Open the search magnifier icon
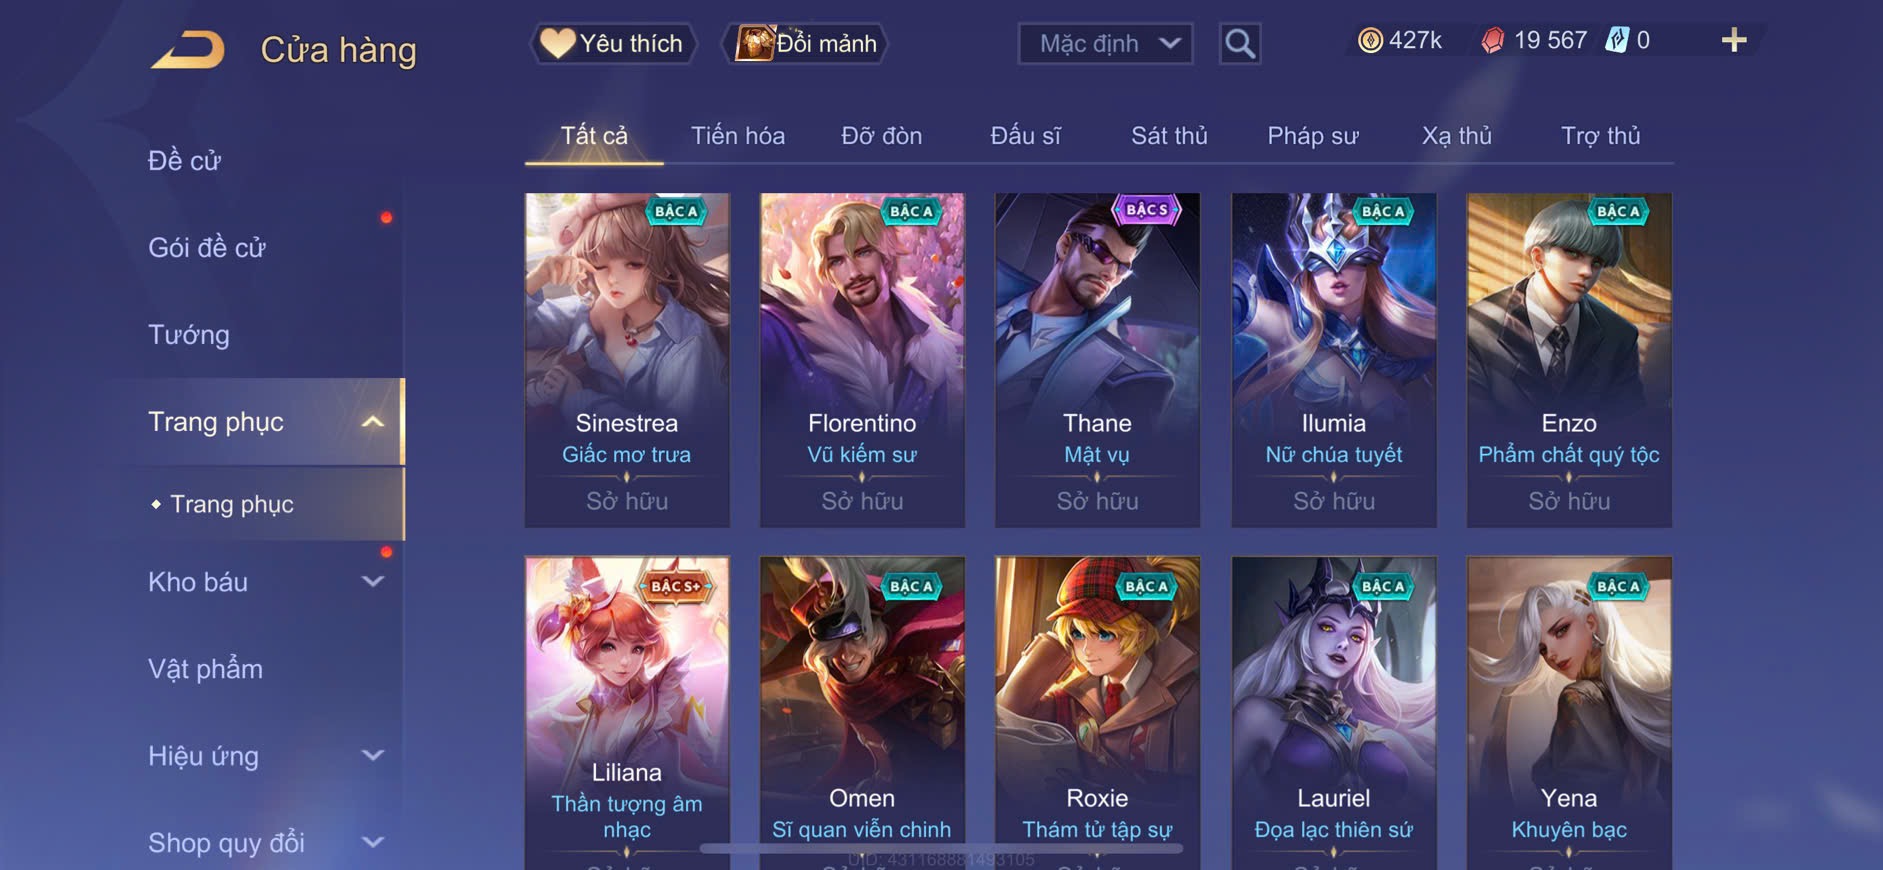 click(x=1240, y=44)
